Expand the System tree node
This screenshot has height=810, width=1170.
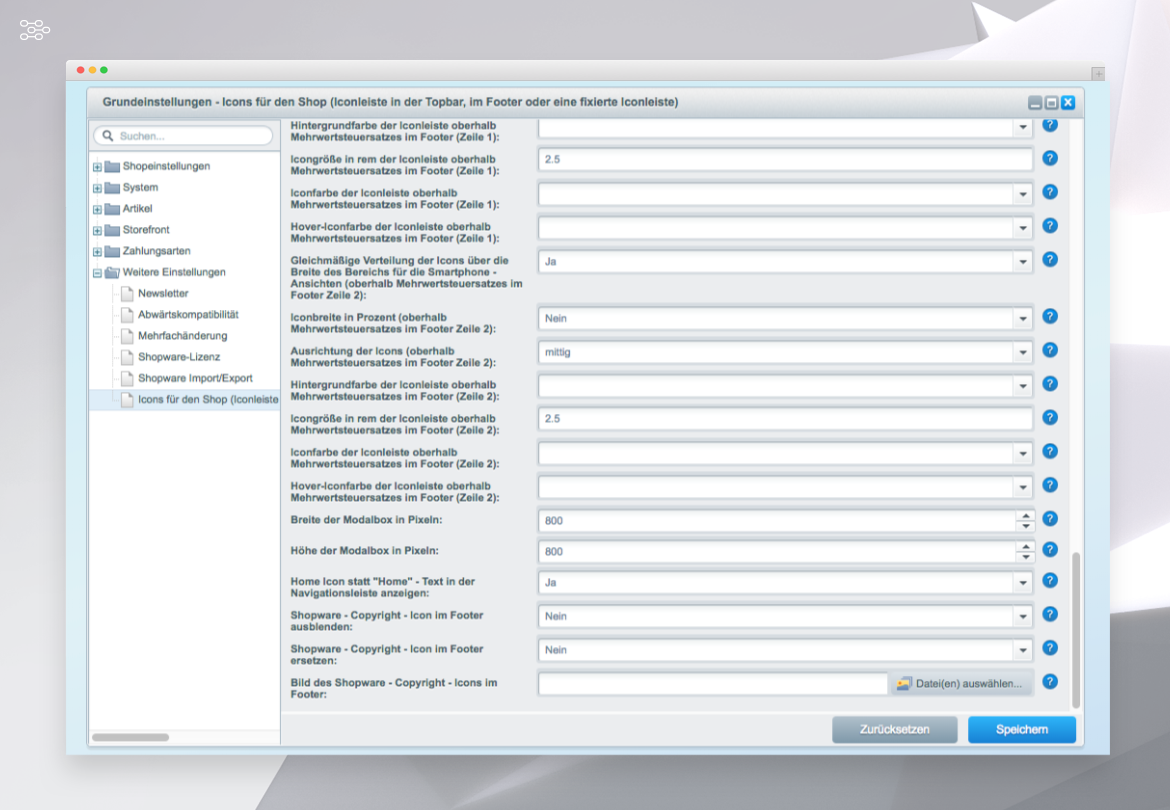pos(97,188)
